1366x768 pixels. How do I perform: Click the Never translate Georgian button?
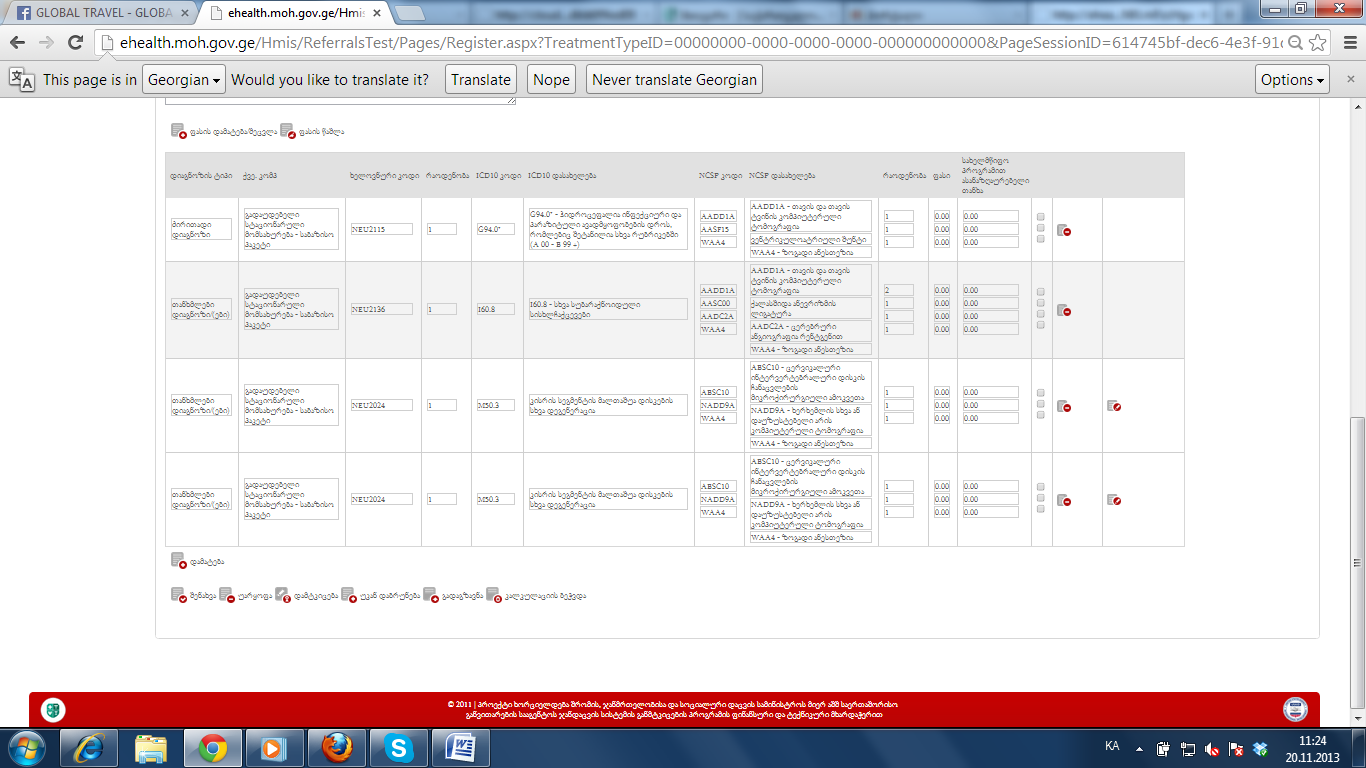coord(674,80)
